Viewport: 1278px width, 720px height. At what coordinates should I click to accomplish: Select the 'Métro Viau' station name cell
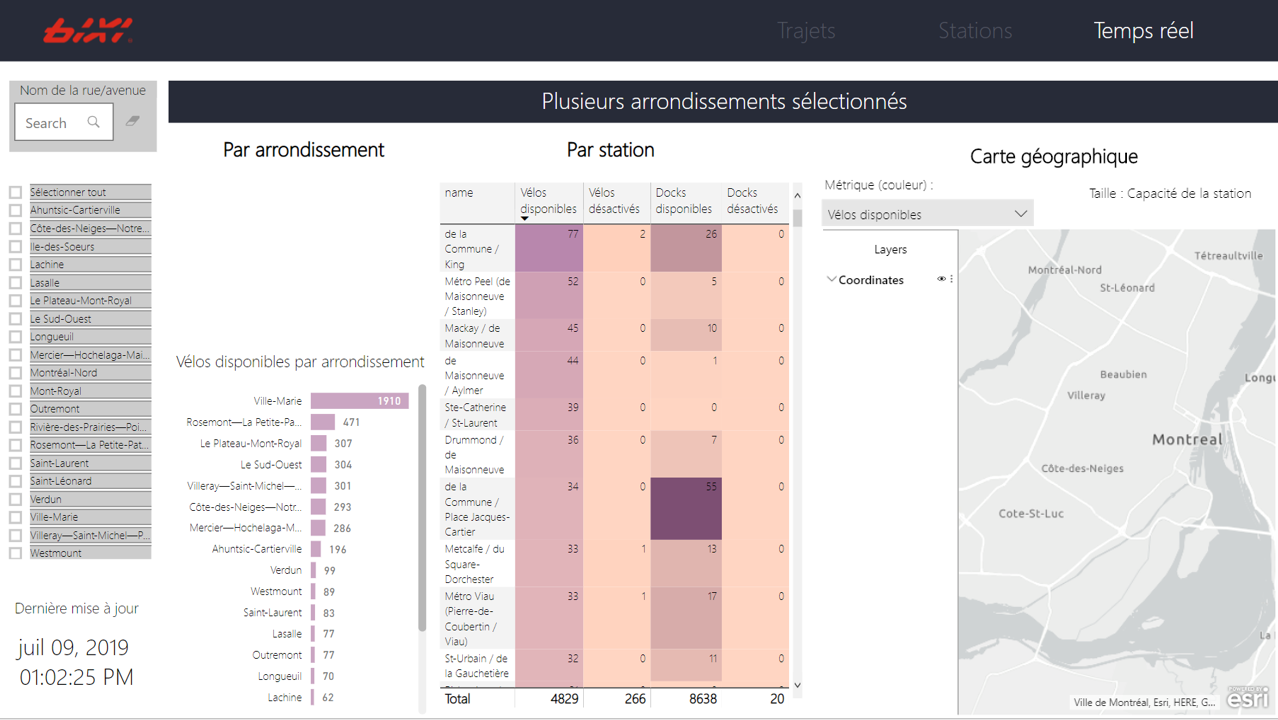[x=478, y=619]
